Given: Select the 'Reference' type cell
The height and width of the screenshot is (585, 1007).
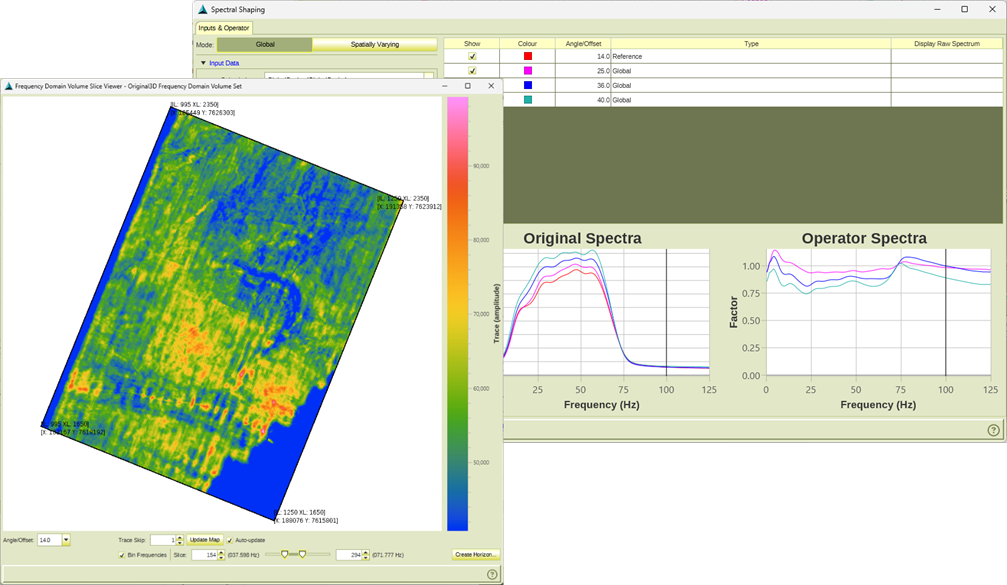Looking at the screenshot, I should (751, 57).
